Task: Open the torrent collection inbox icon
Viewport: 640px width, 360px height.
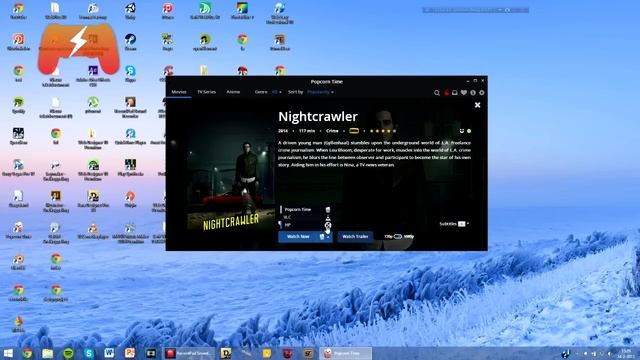Action: pyautogui.click(x=455, y=93)
